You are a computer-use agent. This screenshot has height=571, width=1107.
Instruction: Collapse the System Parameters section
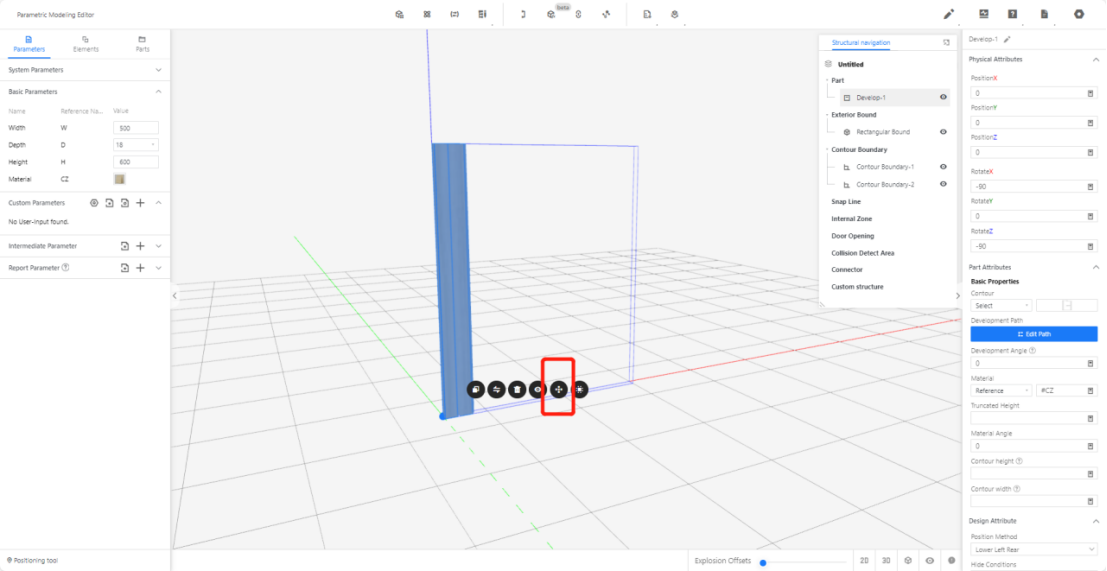(x=159, y=70)
